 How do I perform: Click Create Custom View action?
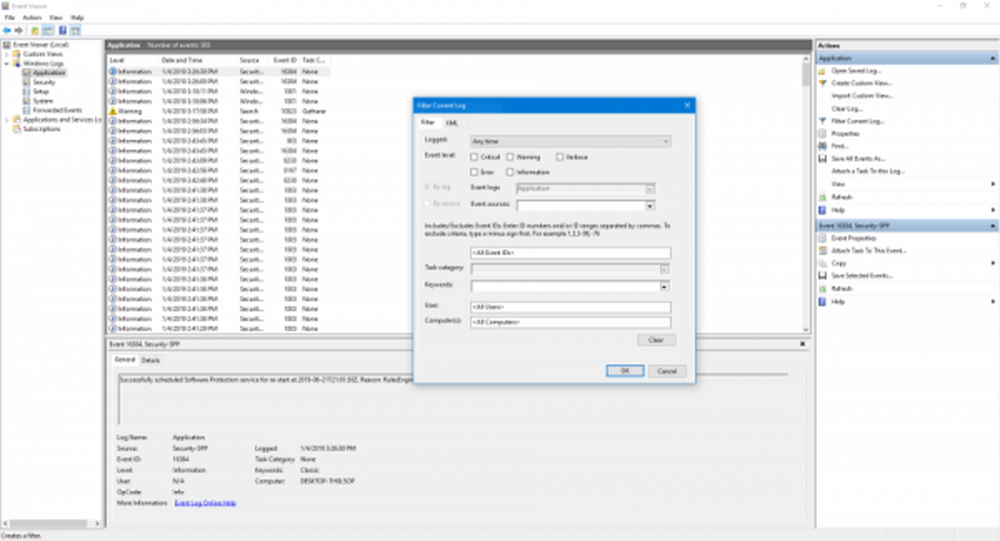tap(862, 83)
